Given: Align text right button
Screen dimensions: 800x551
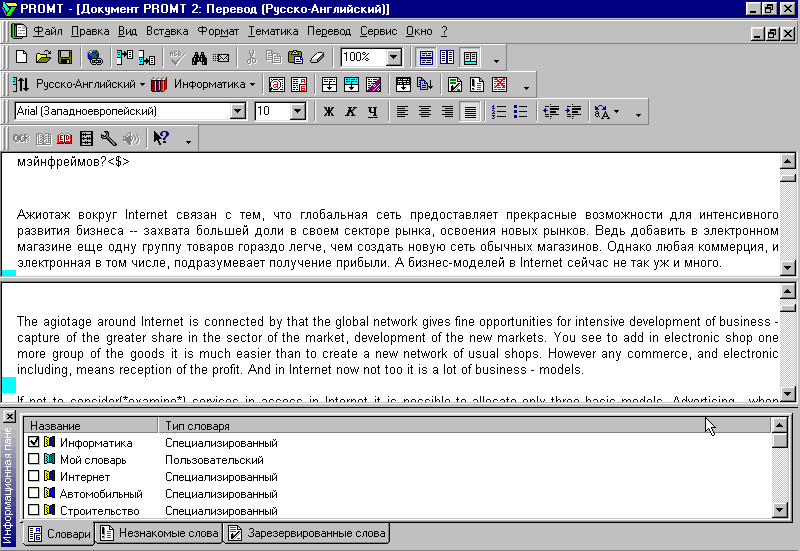Looking at the screenshot, I should 447,111.
